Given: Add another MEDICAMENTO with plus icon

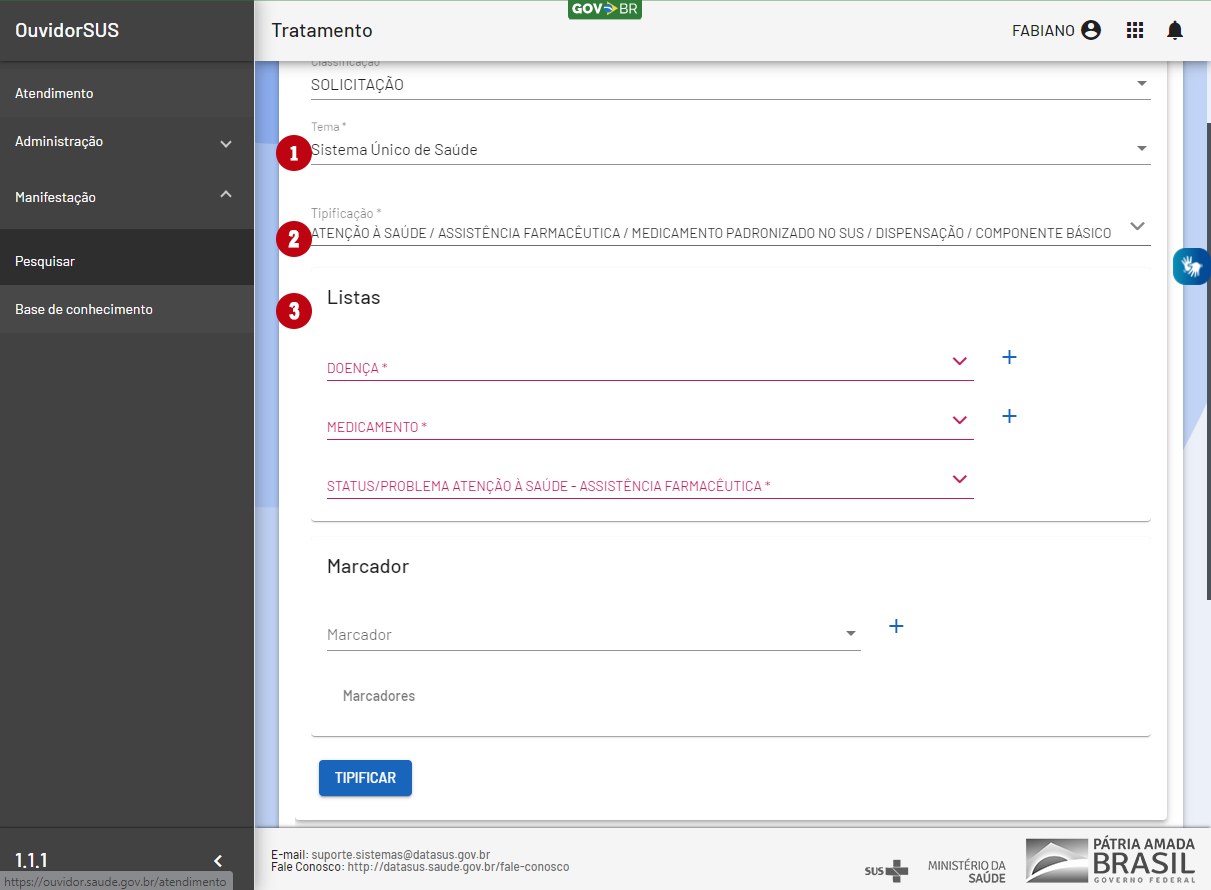Looking at the screenshot, I should point(1009,416).
